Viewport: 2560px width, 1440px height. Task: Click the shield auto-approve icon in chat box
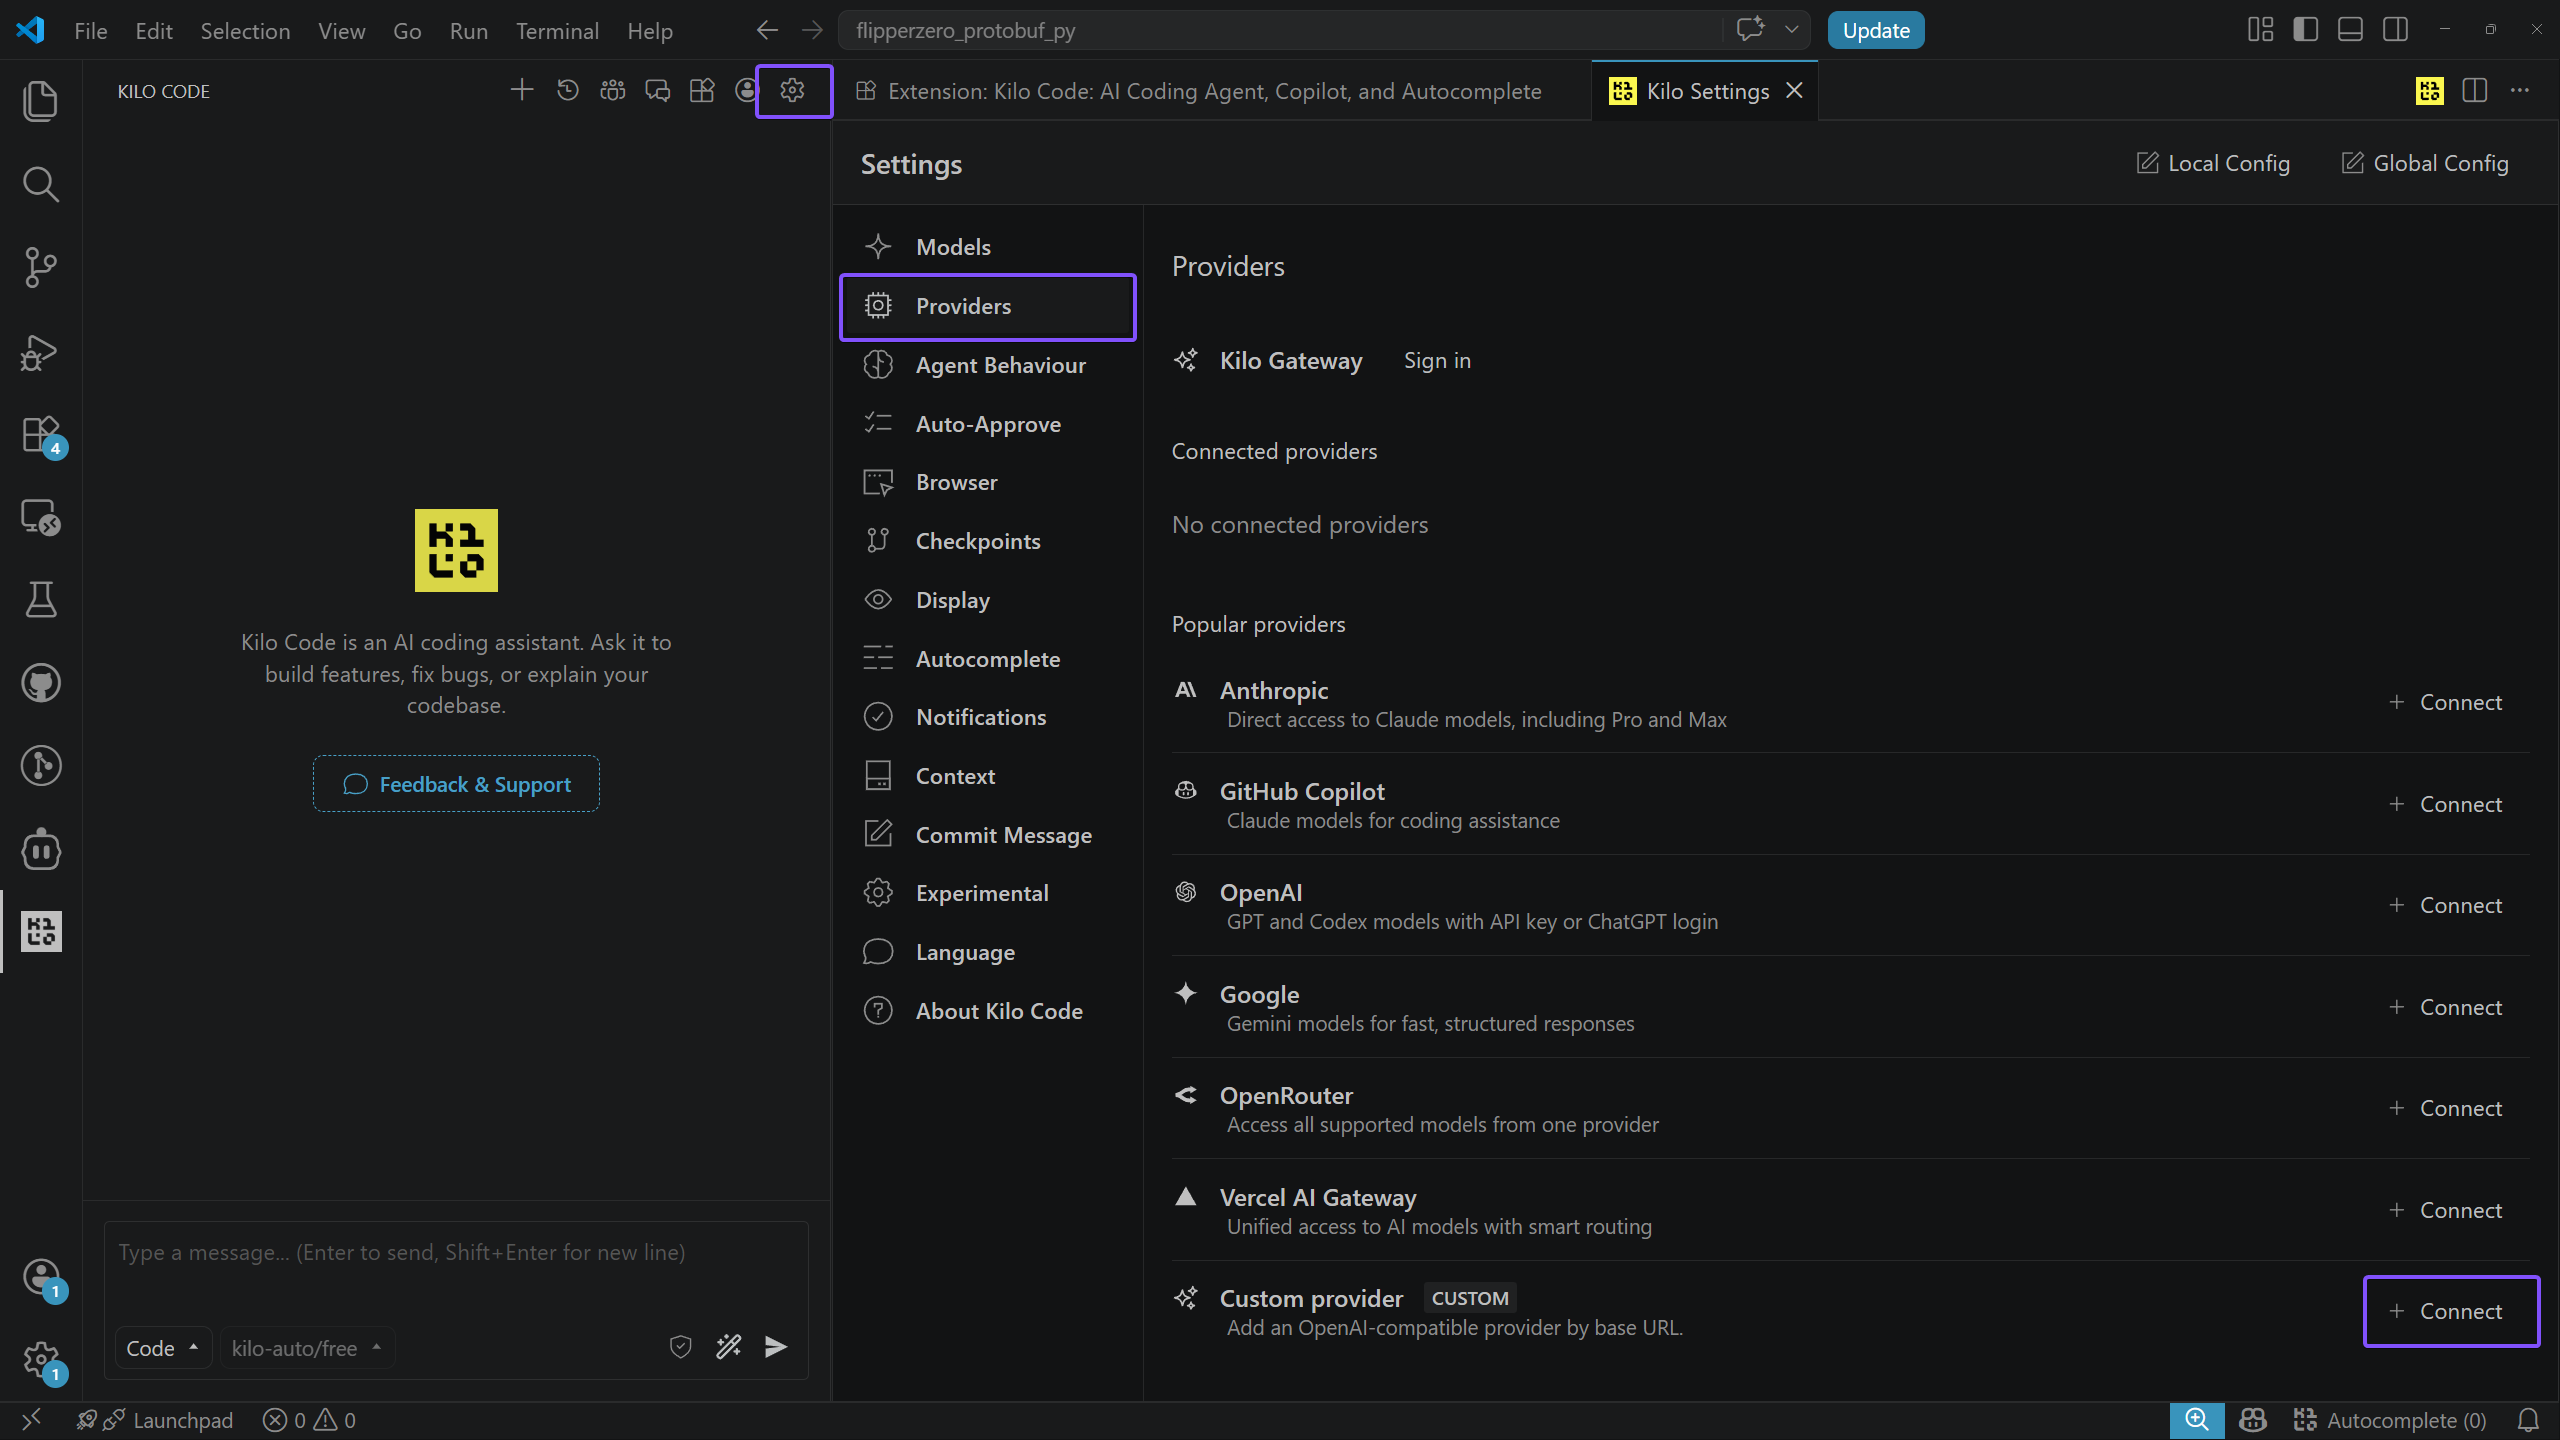(681, 1347)
